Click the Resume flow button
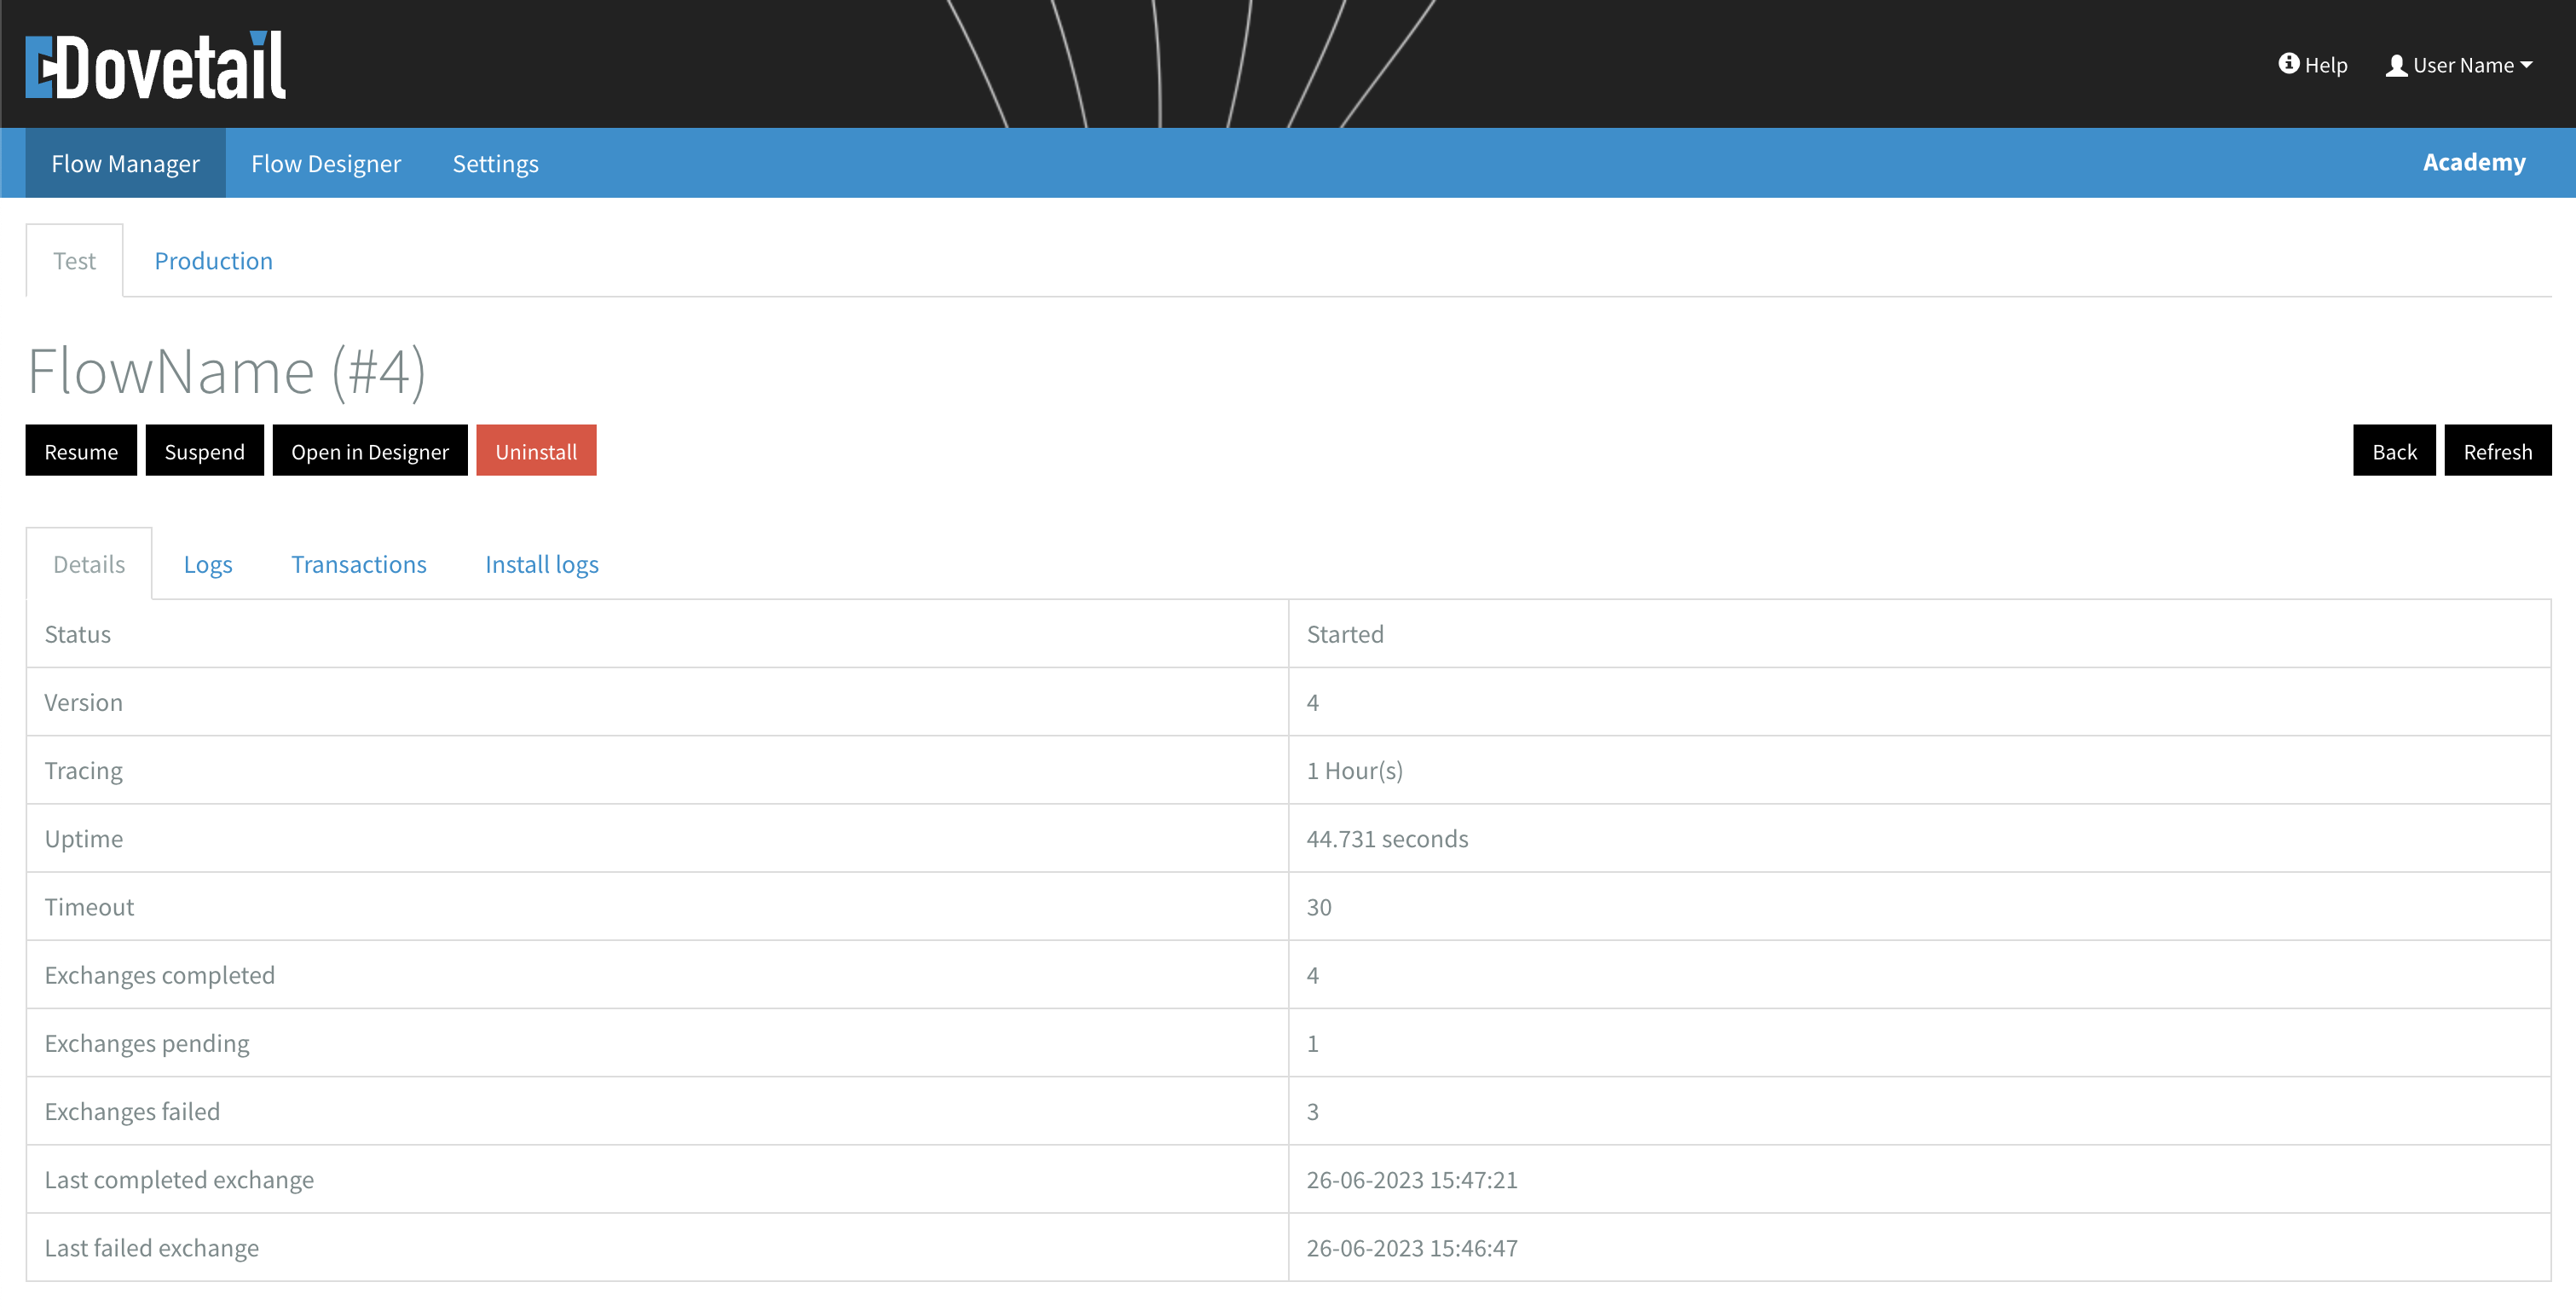2576x1311 pixels. [x=80, y=450]
